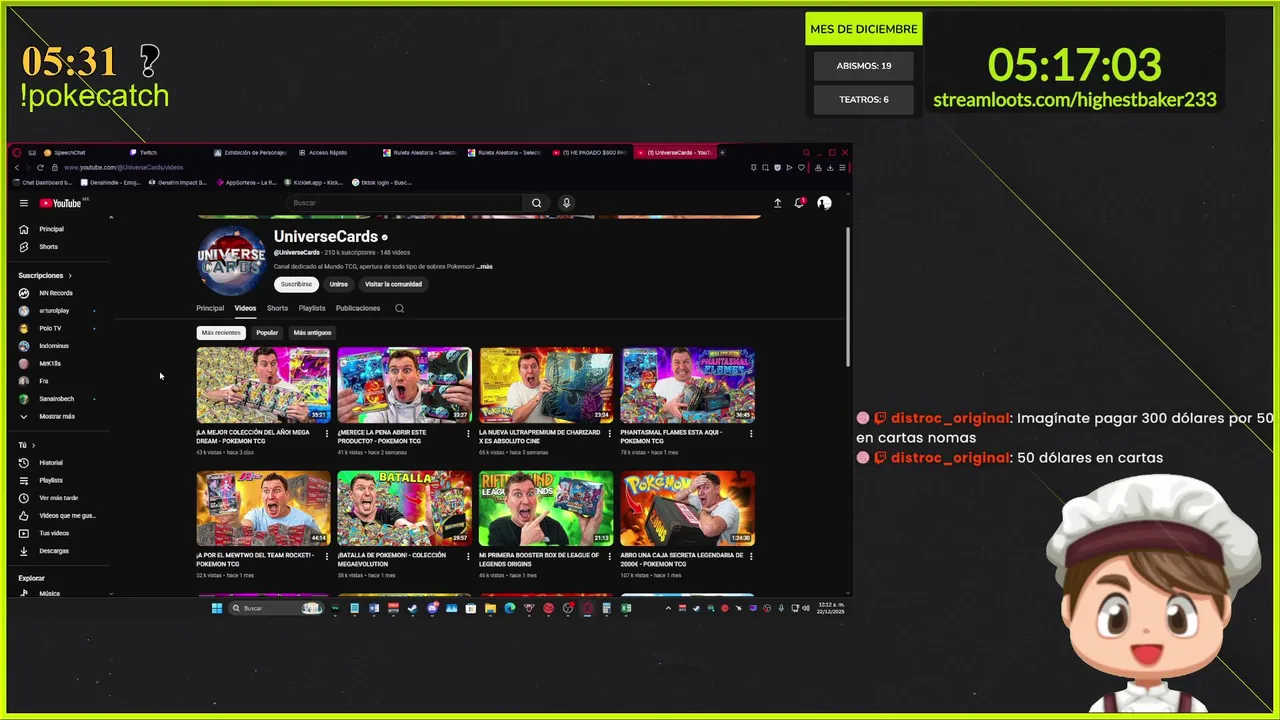Open A POR EL MEWTWO video thumbnail
The height and width of the screenshot is (720, 1280).
pyautogui.click(x=263, y=508)
